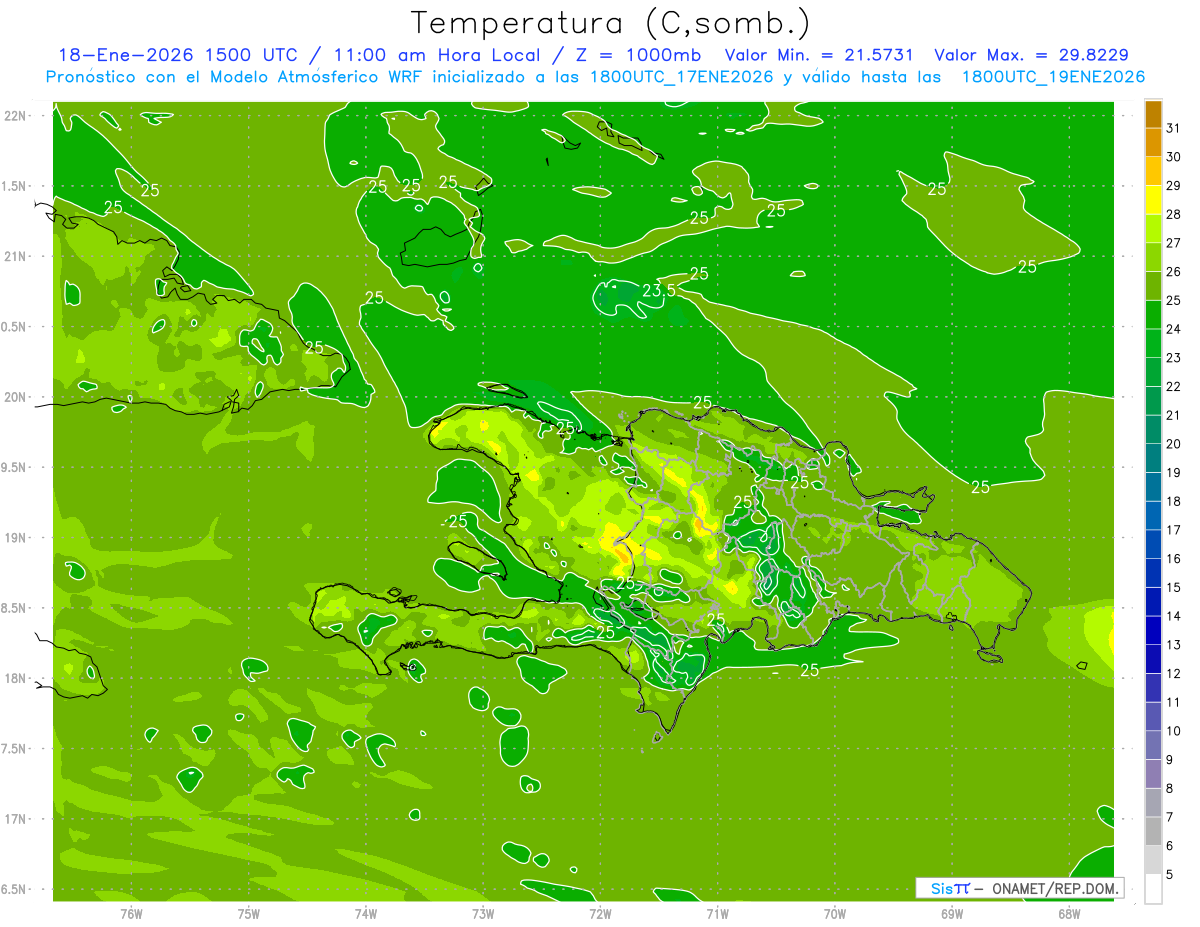Click the gray band between 6 and 7
This screenshot has height=927, width=1200.
coord(1153,831)
